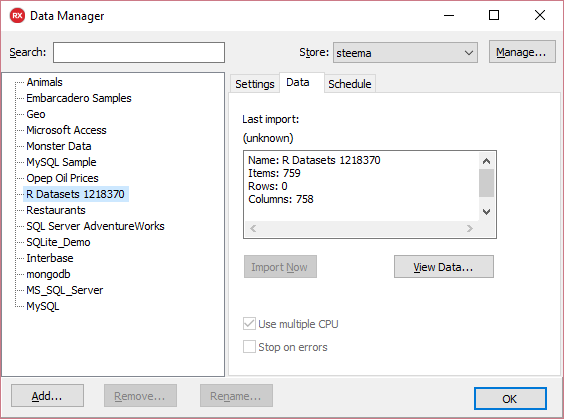Confirm with the OK button
Screen dimensions: 564x419
point(510,398)
